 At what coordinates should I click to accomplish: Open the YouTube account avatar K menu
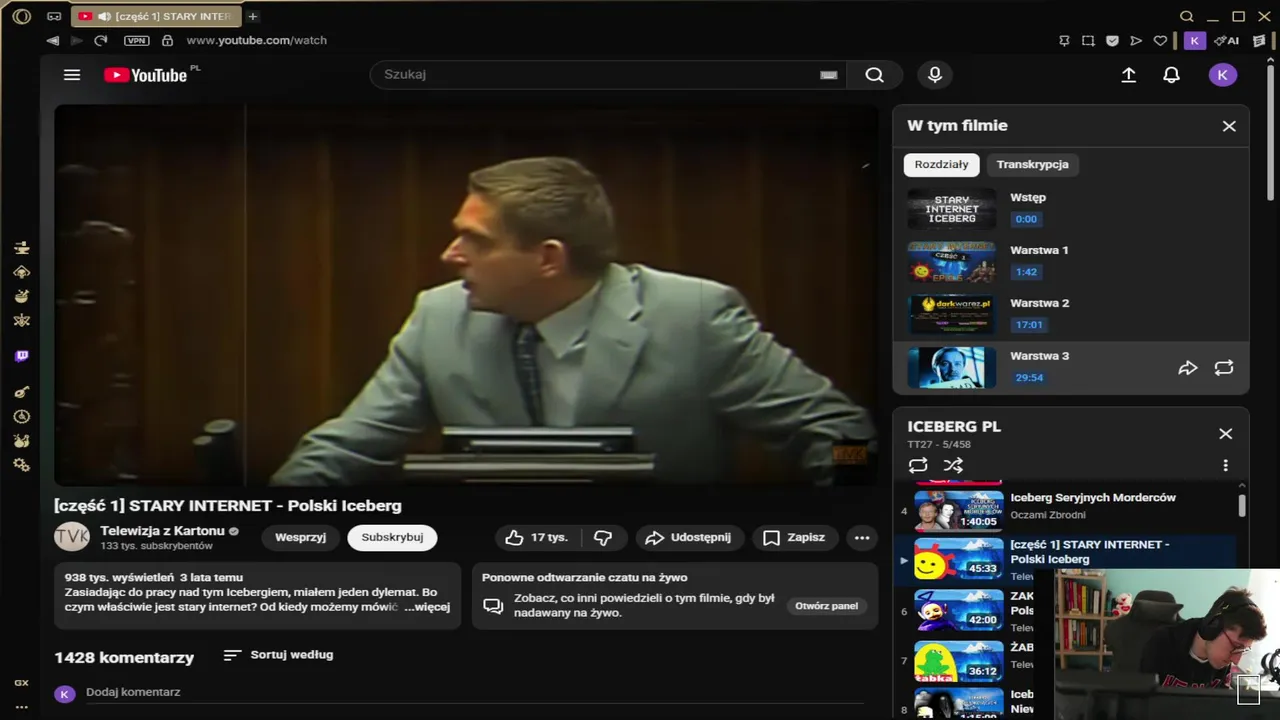[1222, 75]
